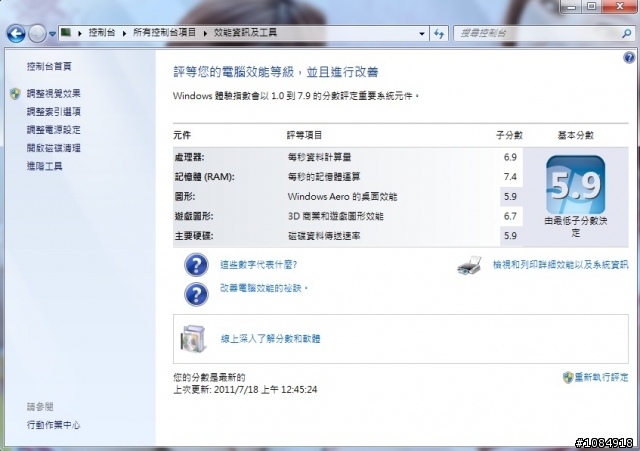Expand arrow before 效能資訊及工具 breadcrumb

pyautogui.click(x=205, y=33)
